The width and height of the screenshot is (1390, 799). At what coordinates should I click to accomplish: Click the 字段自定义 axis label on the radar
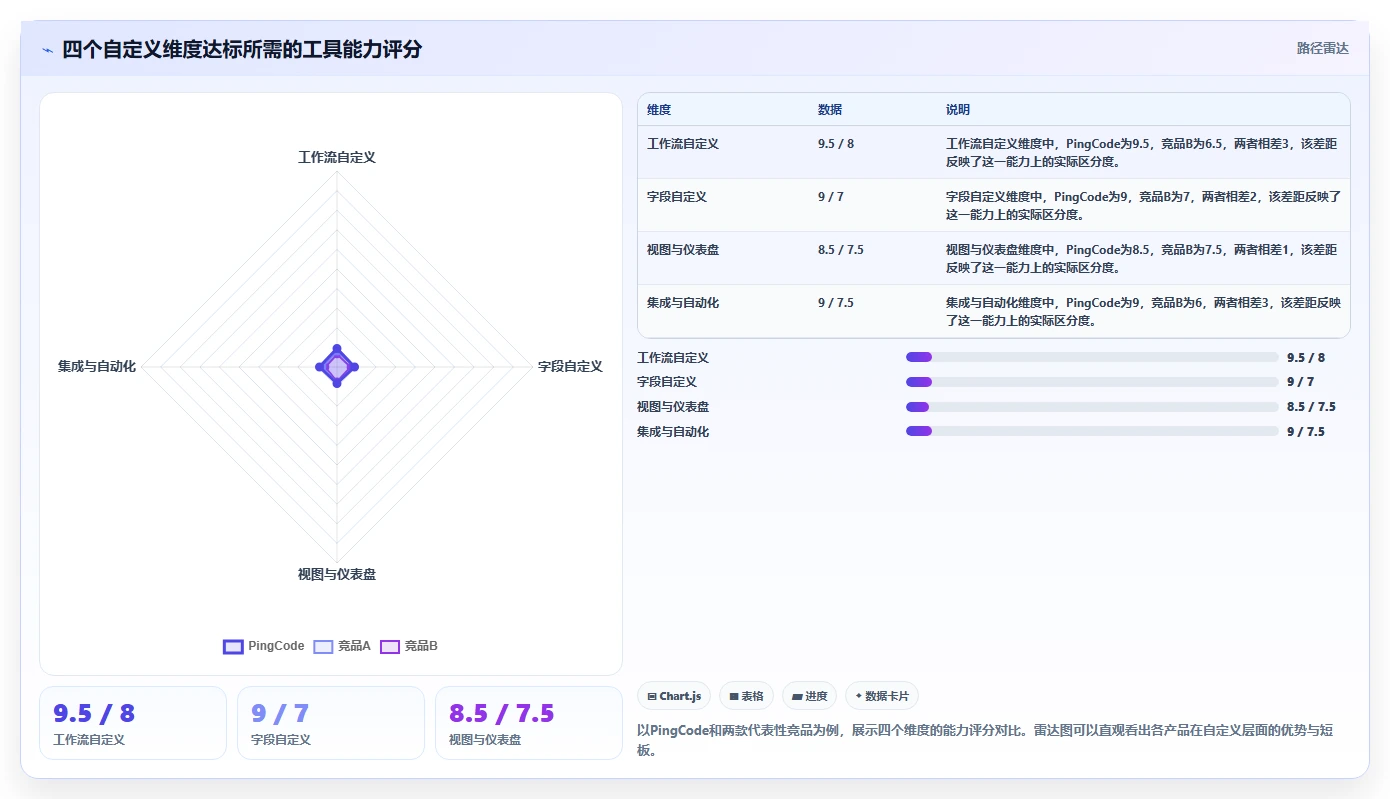570,367
